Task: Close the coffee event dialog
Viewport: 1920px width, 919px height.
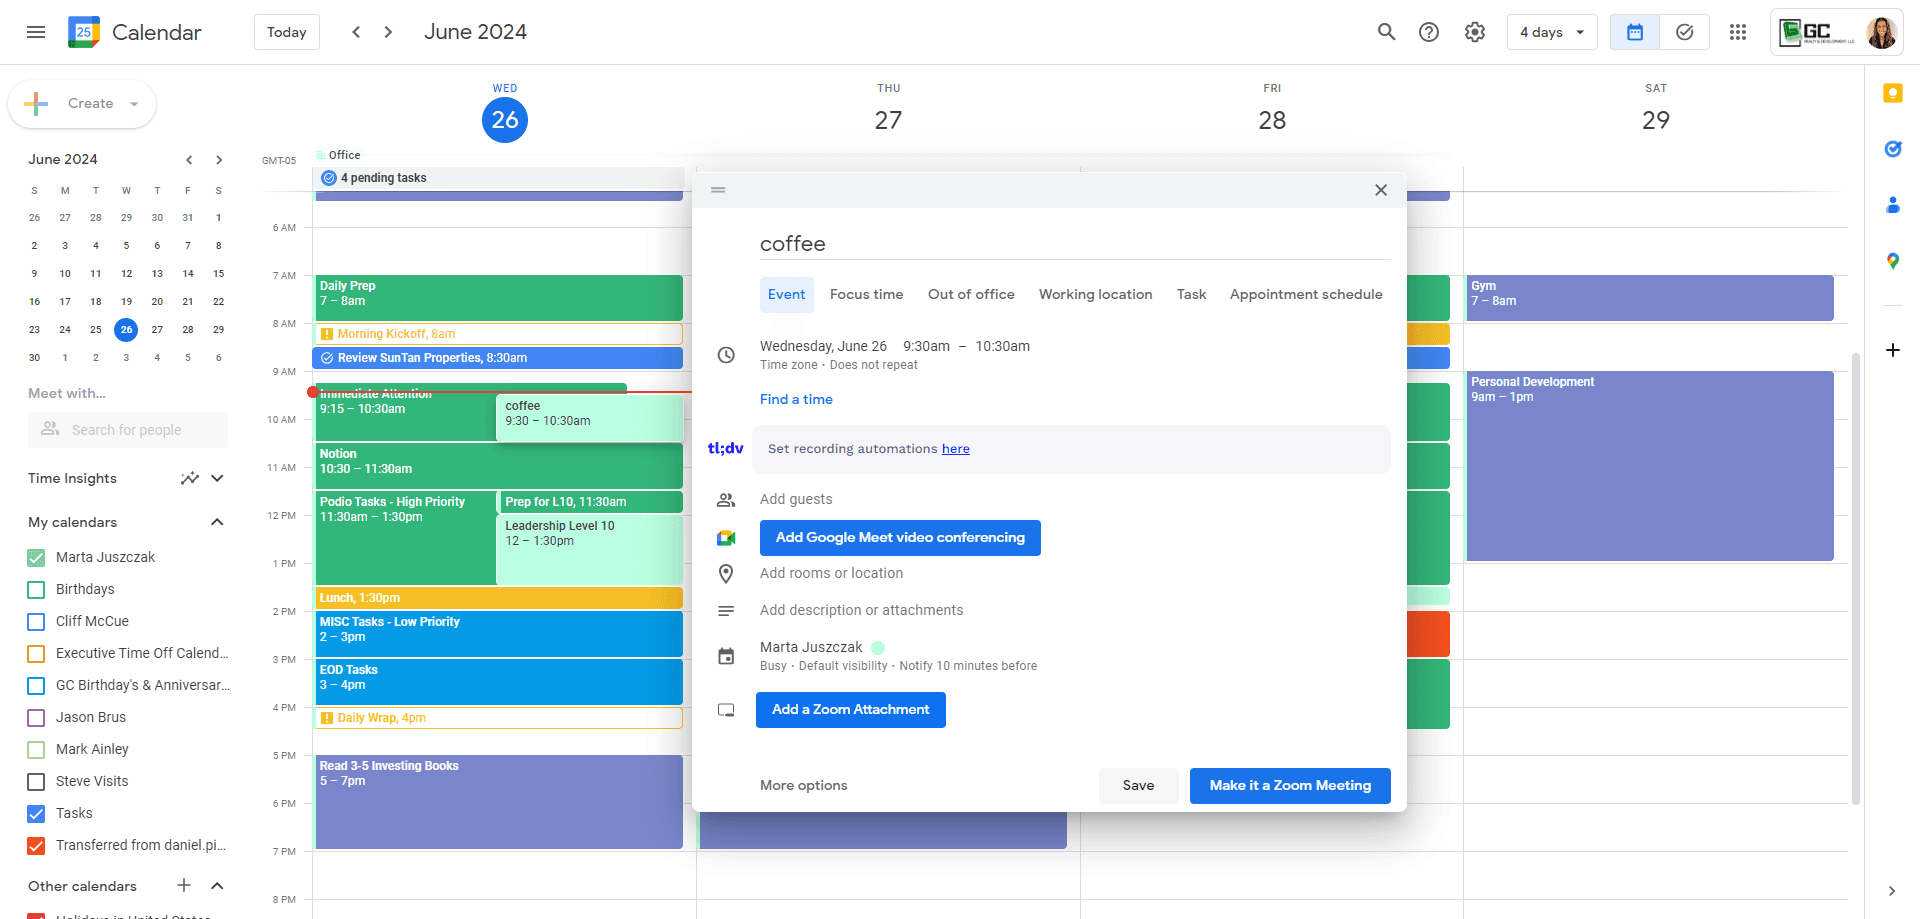Action: click(x=1381, y=190)
